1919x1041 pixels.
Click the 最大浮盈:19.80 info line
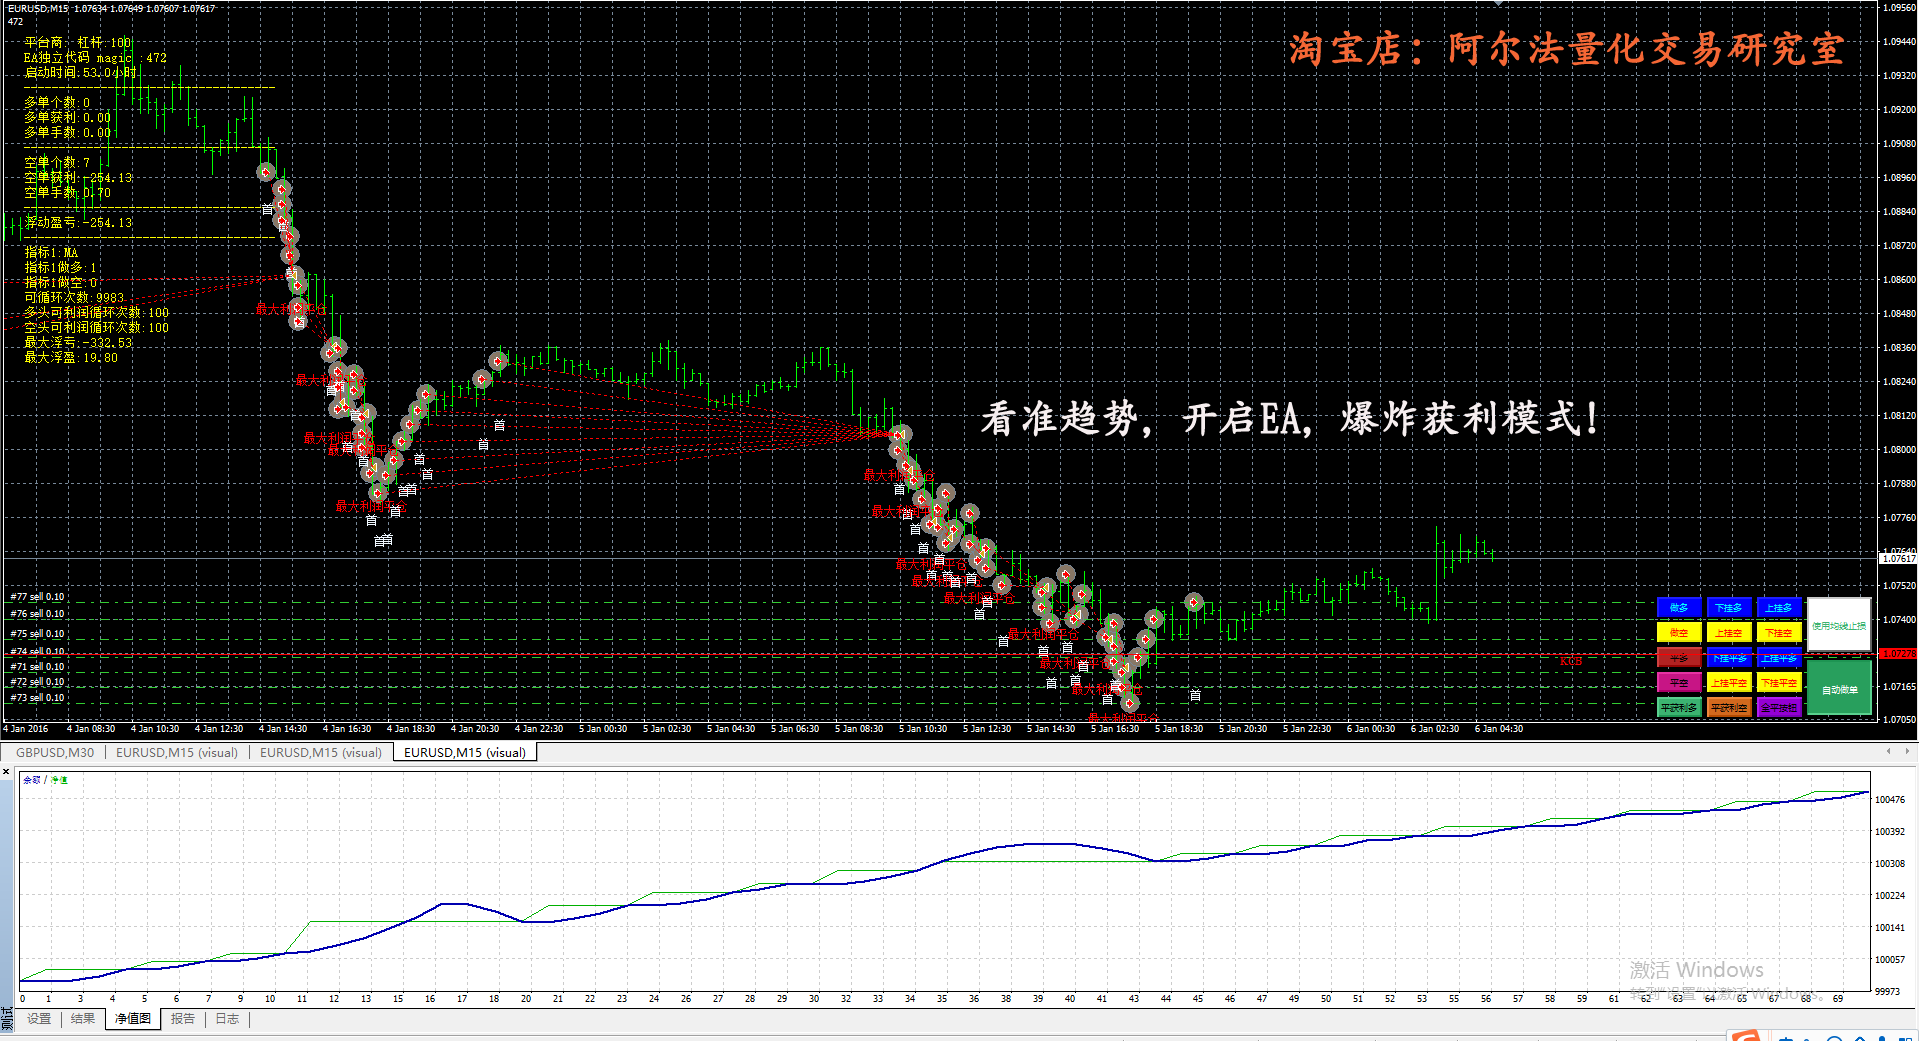[71, 358]
